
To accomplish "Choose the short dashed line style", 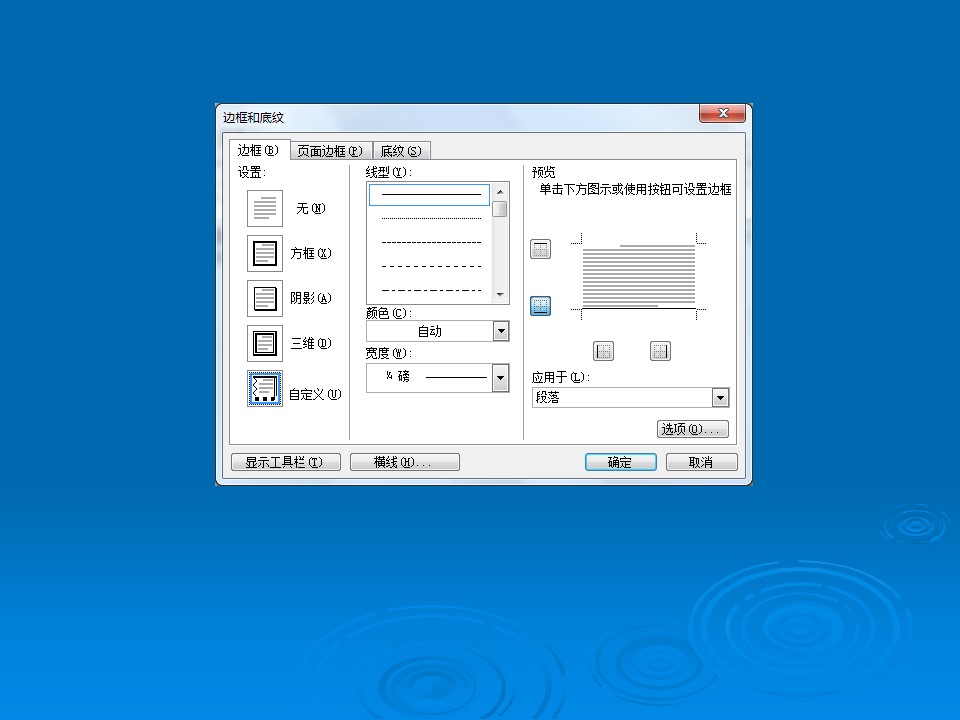I will [430, 242].
